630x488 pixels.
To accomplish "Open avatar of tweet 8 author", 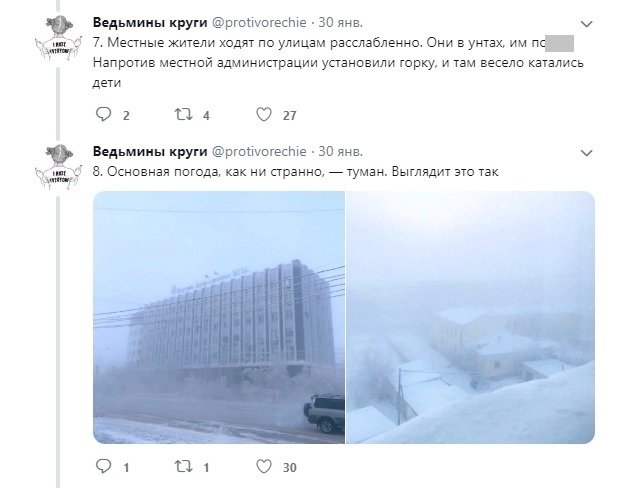I will (58, 167).
